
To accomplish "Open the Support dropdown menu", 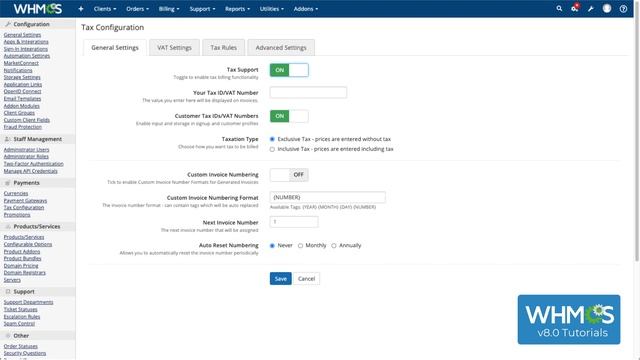I will pos(202,9).
